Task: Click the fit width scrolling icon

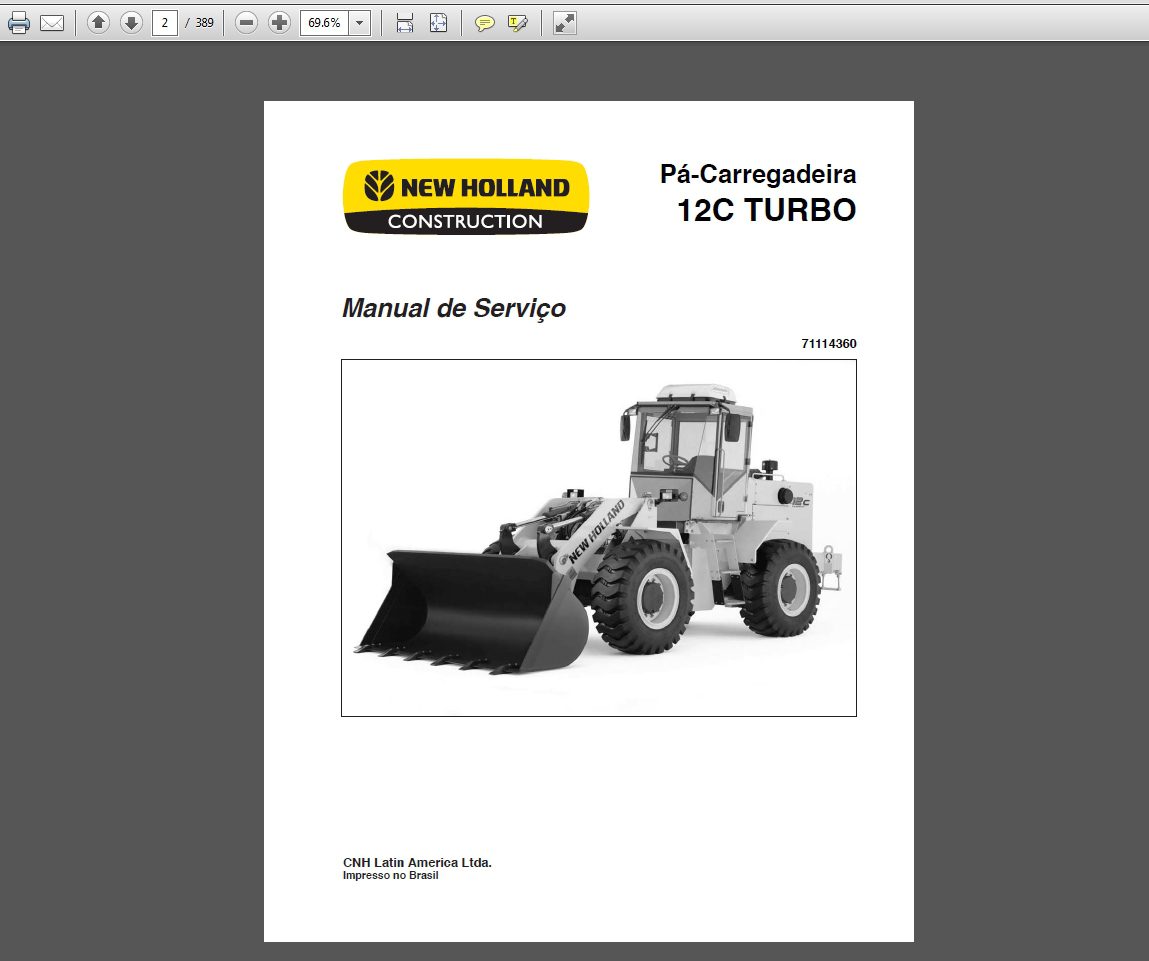Action: [404, 23]
